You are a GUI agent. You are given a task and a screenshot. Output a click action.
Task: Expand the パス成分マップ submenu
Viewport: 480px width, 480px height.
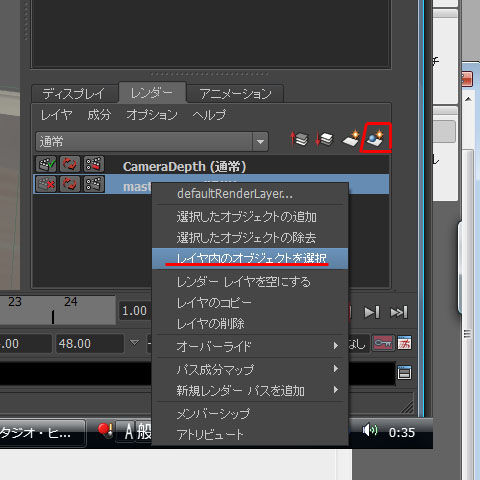click(250, 369)
